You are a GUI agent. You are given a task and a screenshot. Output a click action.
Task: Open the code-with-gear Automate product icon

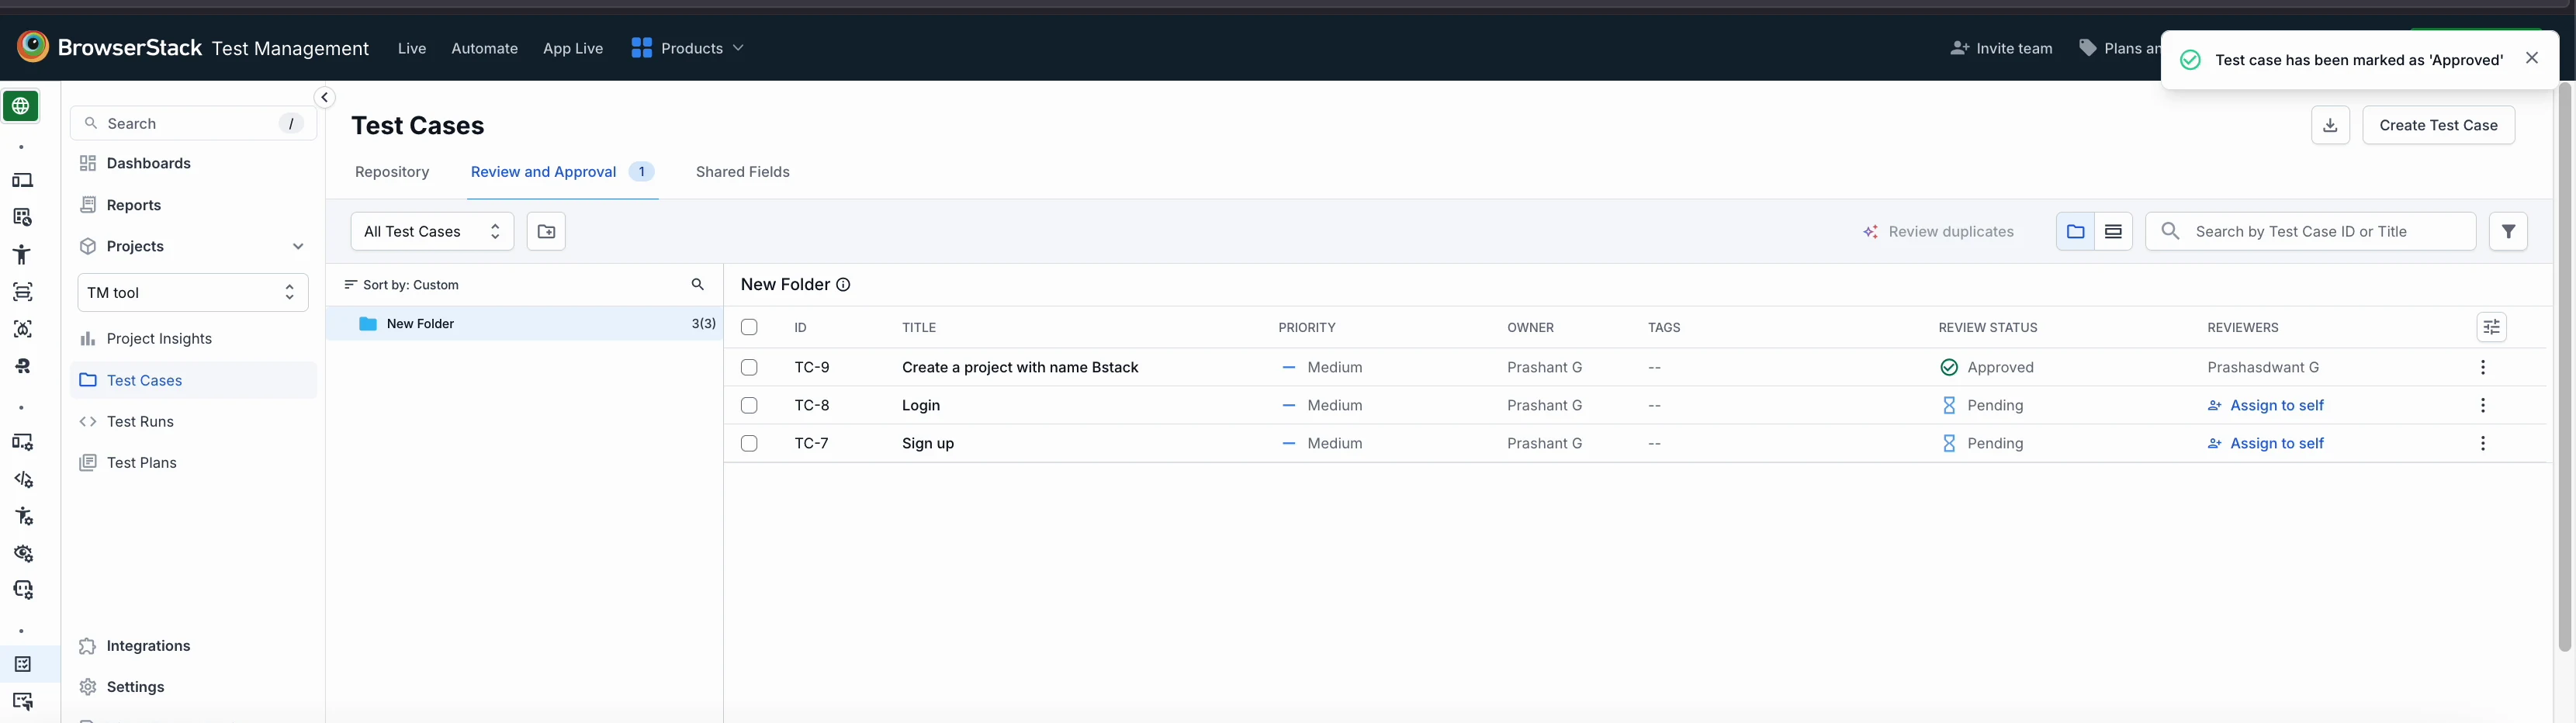23,479
